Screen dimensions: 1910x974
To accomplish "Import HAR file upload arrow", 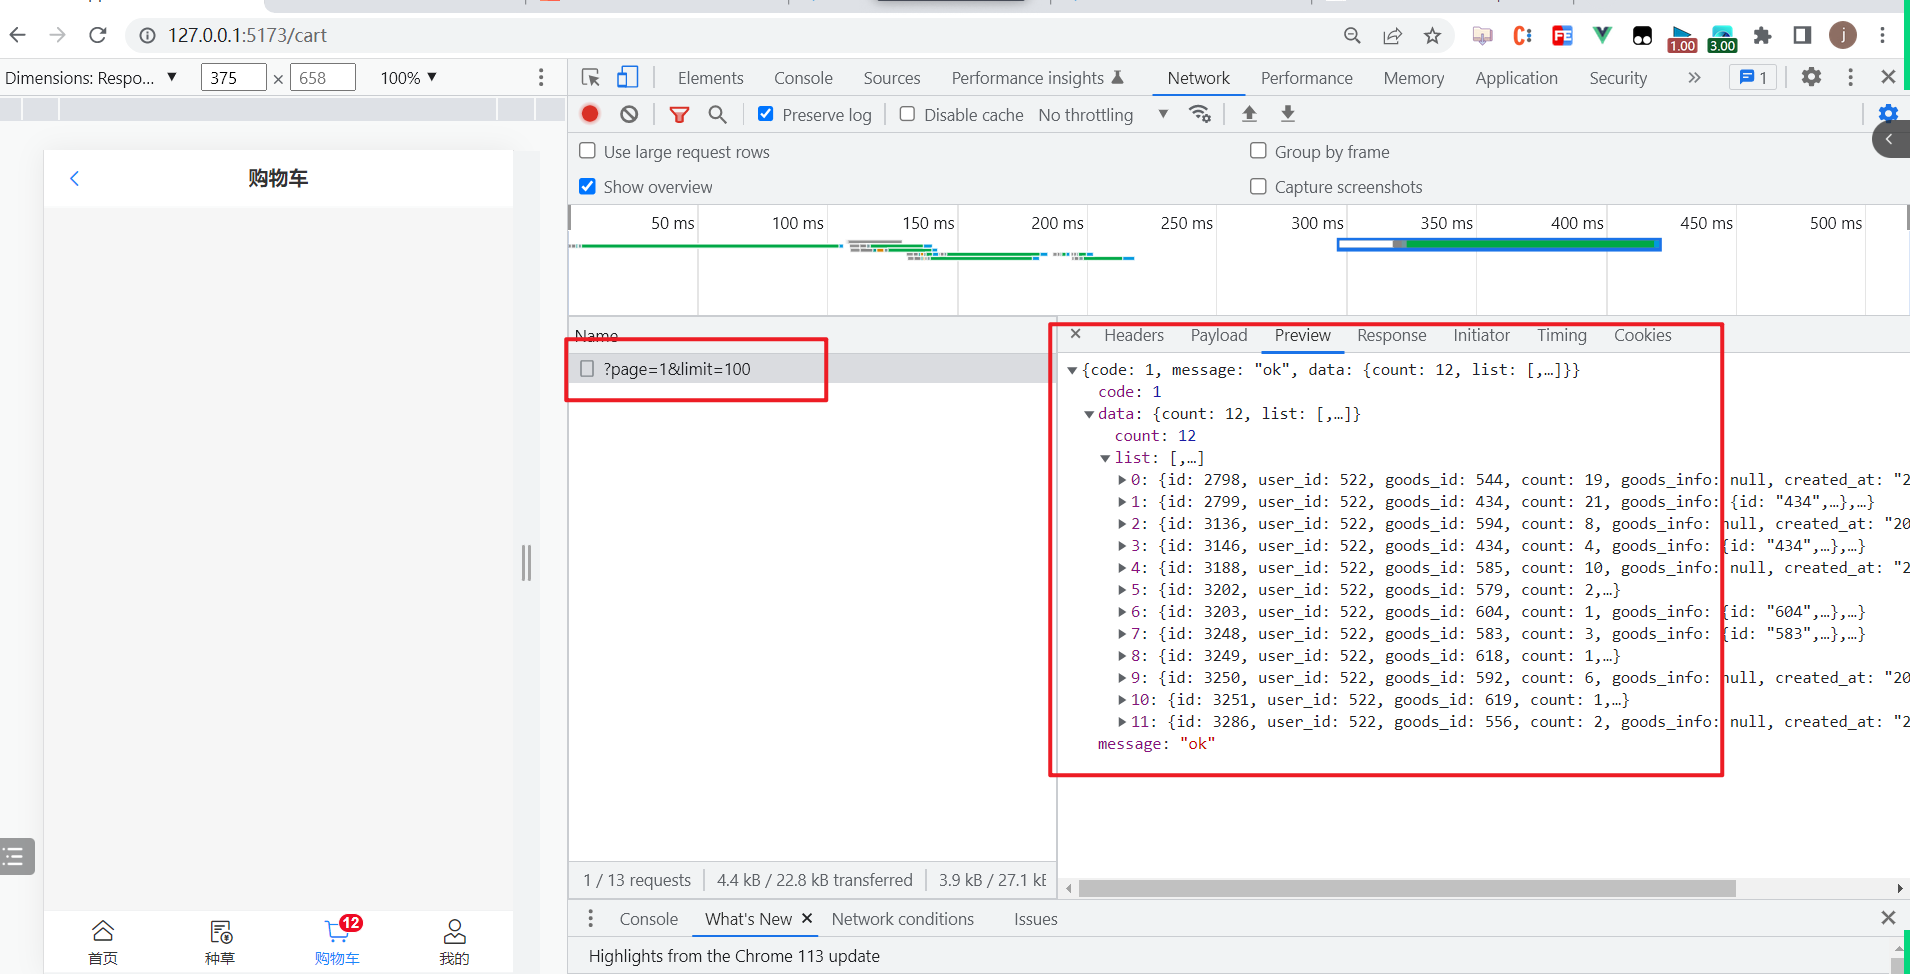I will coord(1249,113).
